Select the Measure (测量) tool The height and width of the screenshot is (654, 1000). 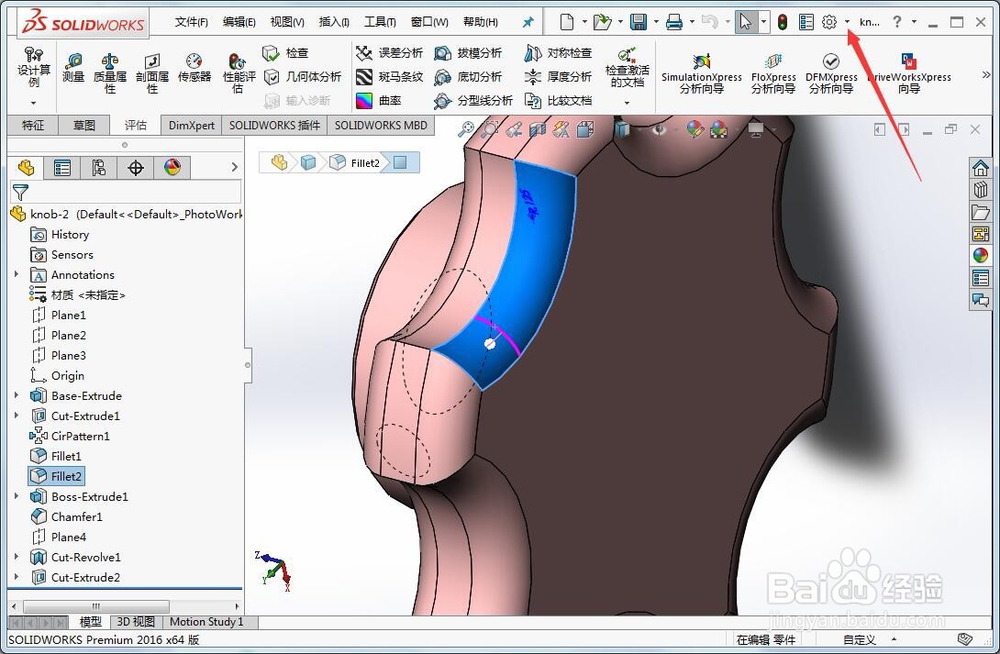point(73,69)
